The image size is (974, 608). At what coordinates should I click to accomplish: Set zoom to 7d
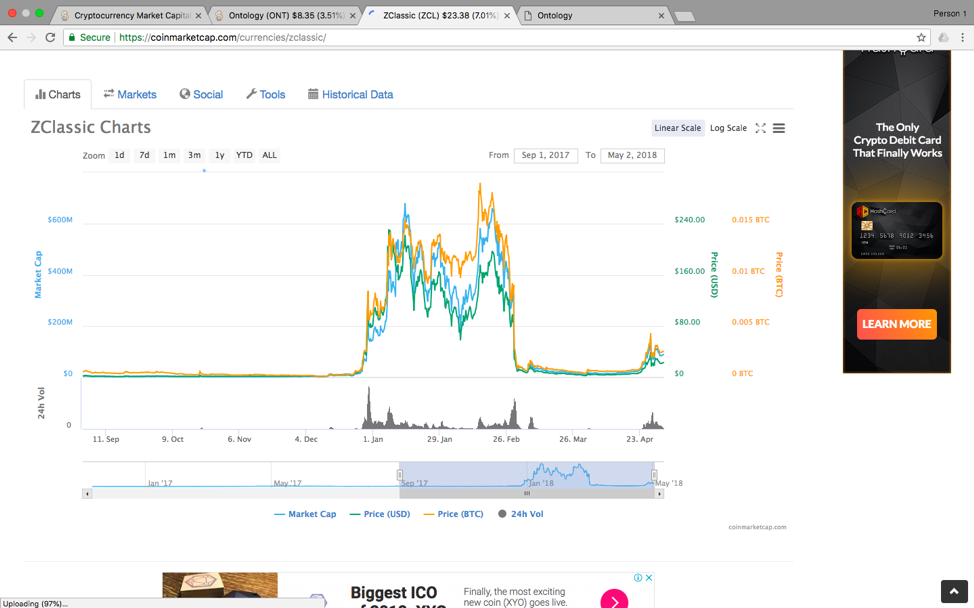pyautogui.click(x=144, y=155)
